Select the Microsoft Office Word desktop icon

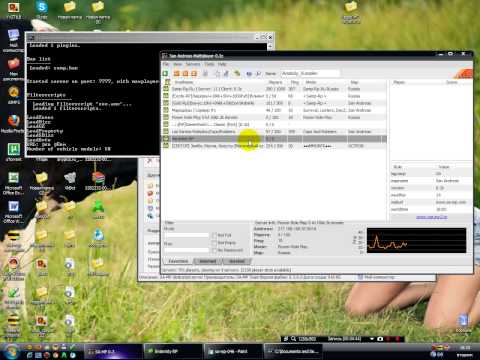(13, 211)
